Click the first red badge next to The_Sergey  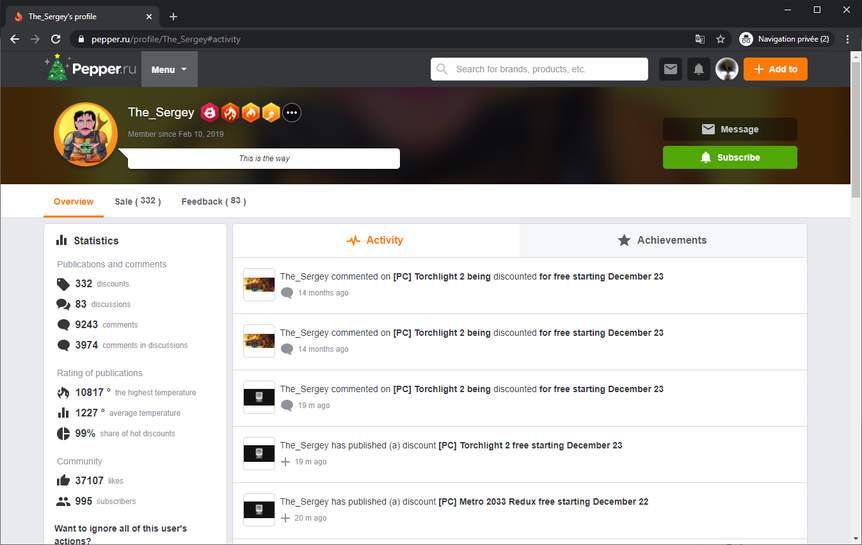(x=209, y=113)
